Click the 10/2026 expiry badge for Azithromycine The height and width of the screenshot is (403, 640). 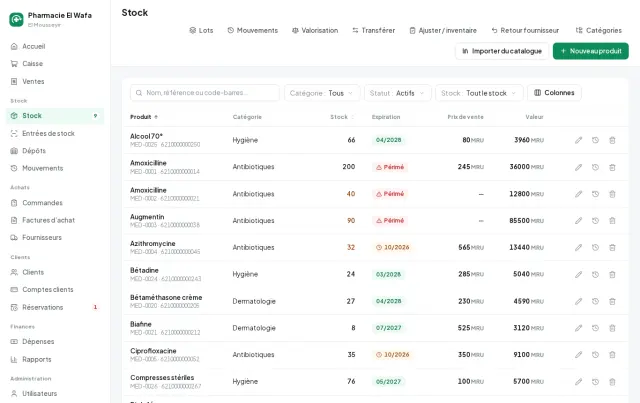tap(392, 247)
